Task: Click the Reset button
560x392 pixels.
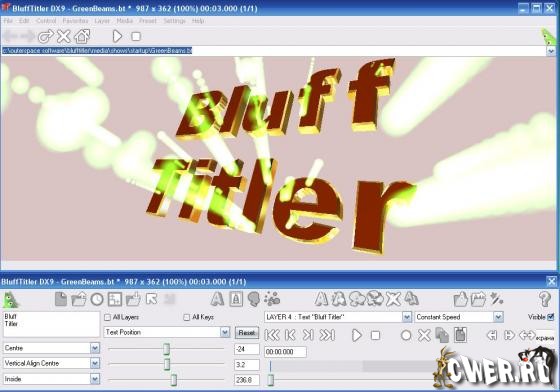Action: (x=246, y=332)
